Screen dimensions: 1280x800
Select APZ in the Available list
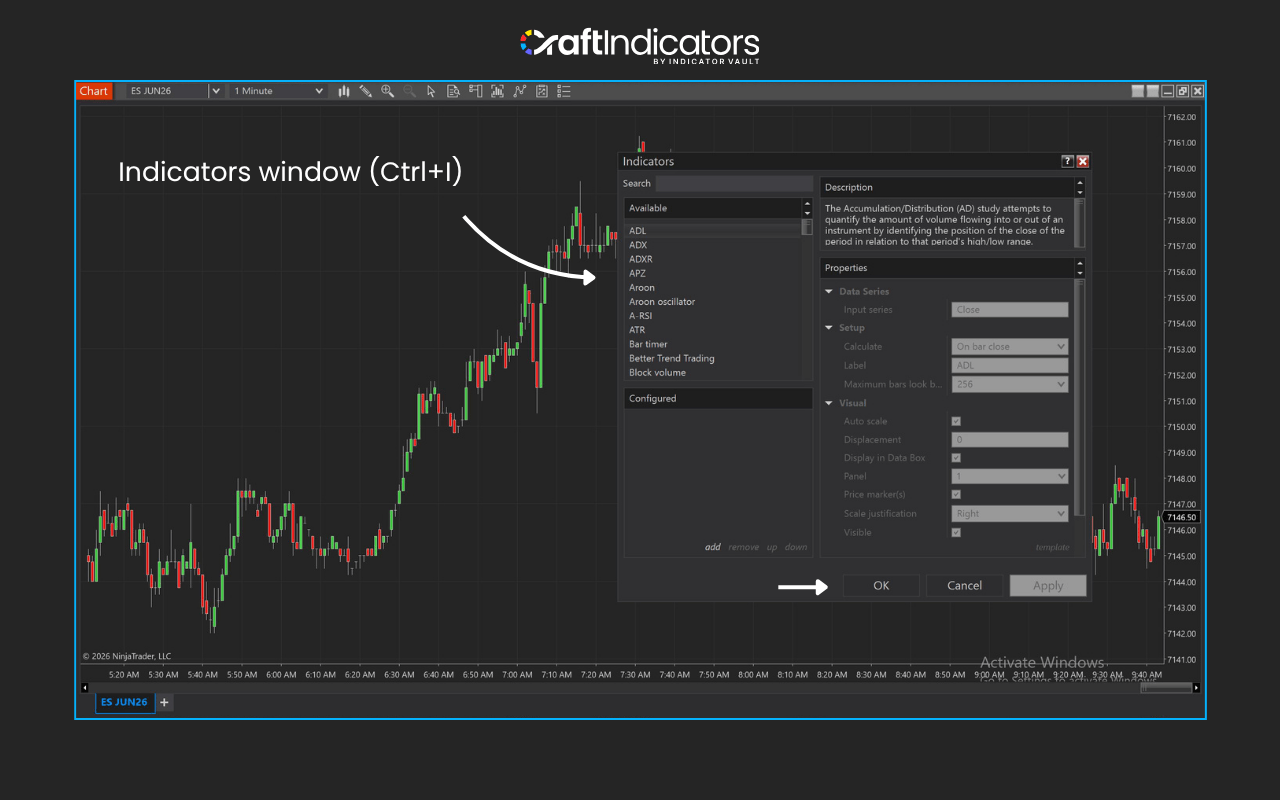[x=714, y=273]
